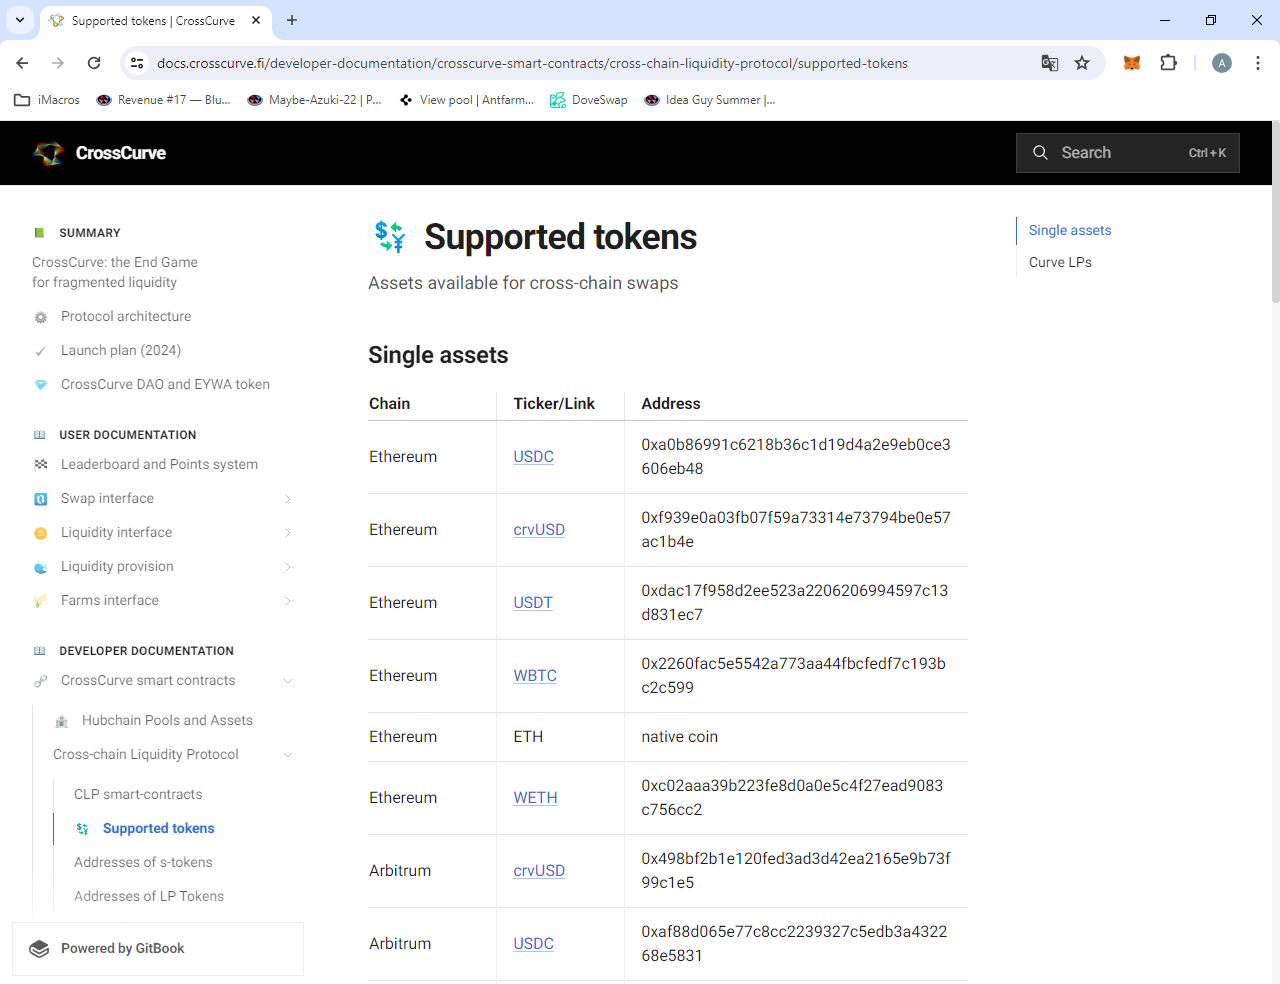
Task: Click the translate page icon
Action: 1050,63
